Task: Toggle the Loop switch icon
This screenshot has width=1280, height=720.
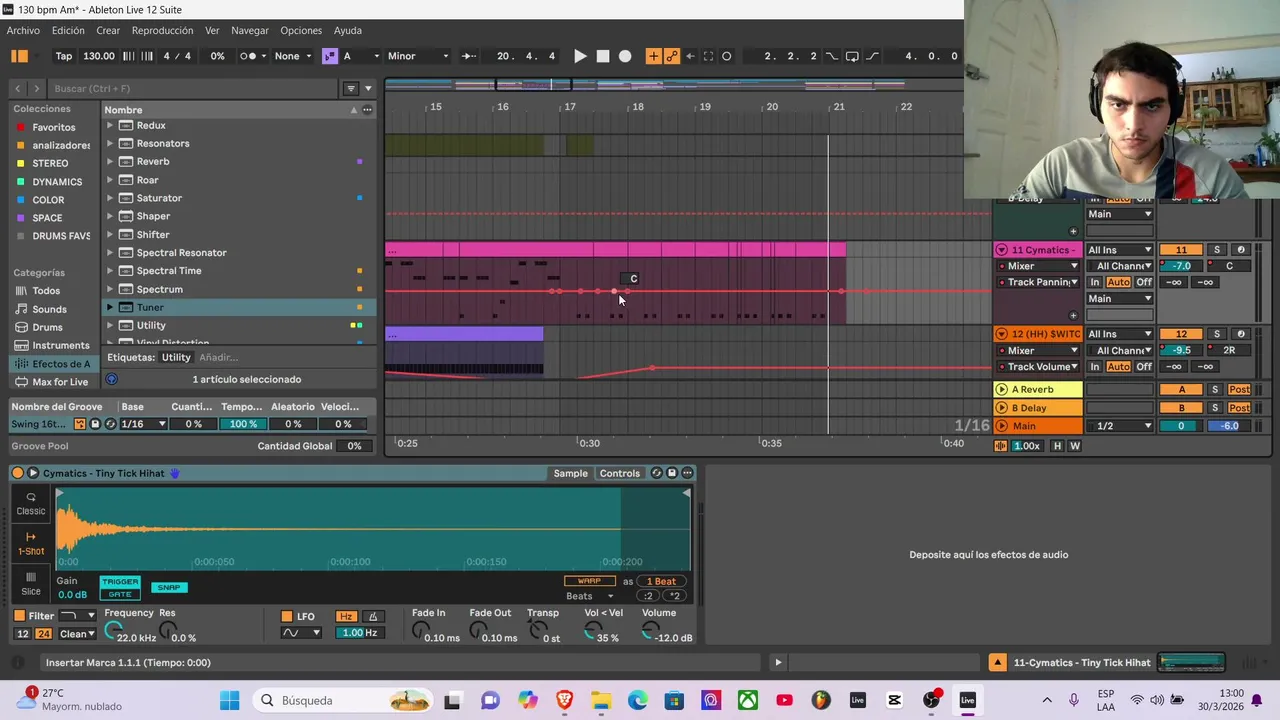Action: point(852,56)
